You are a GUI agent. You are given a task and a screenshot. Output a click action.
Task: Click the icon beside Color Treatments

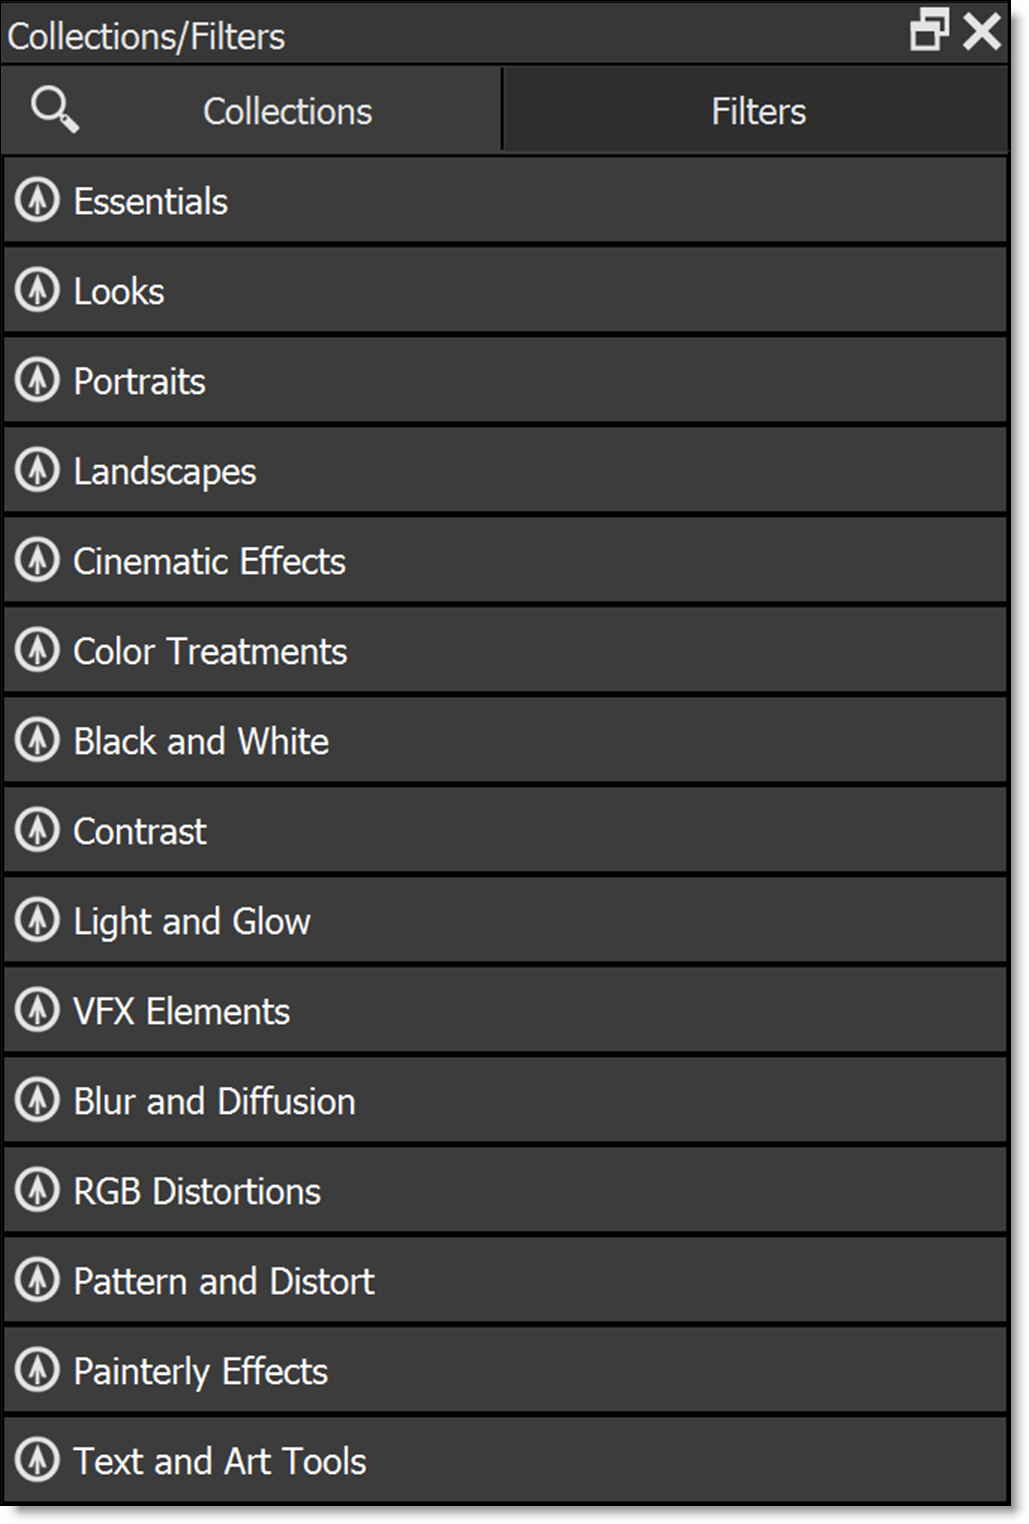(x=38, y=651)
